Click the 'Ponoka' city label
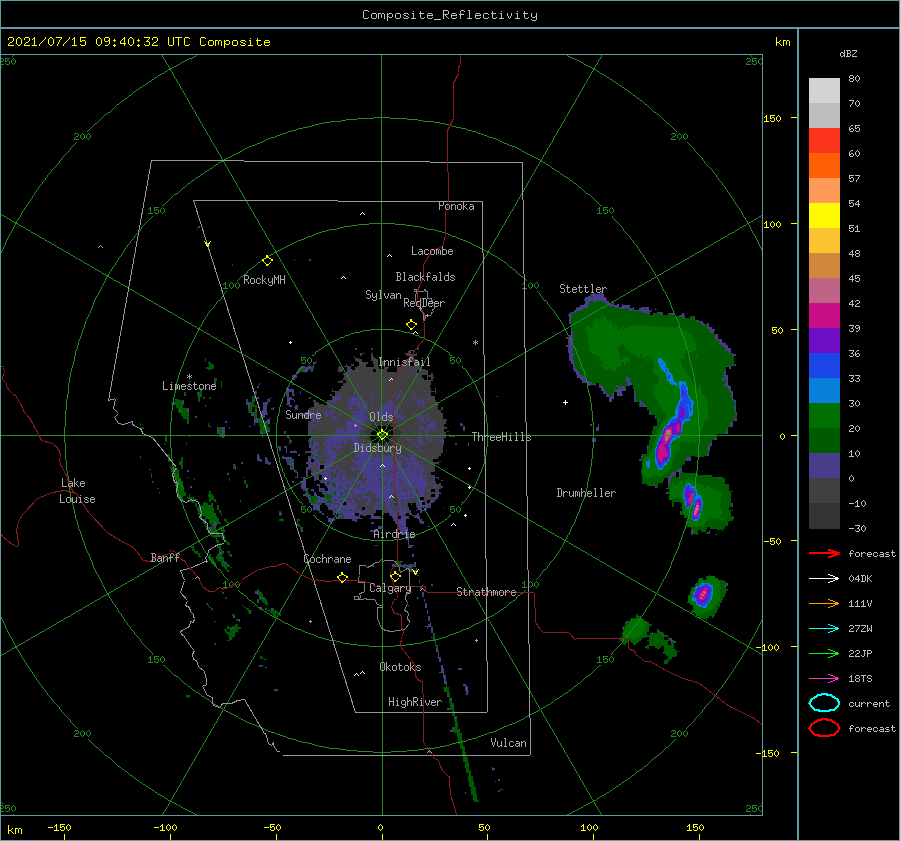 pyautogui.click(x=456, y=206)
